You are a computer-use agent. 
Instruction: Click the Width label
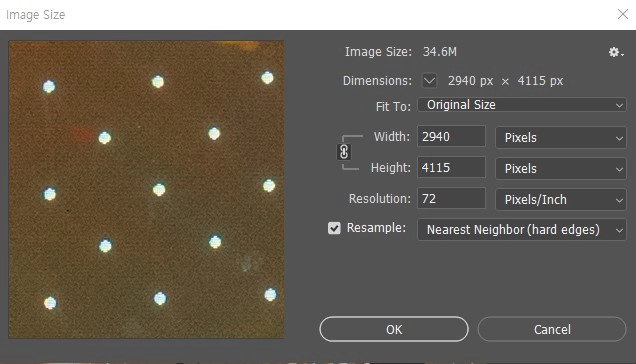pos(392,137)
